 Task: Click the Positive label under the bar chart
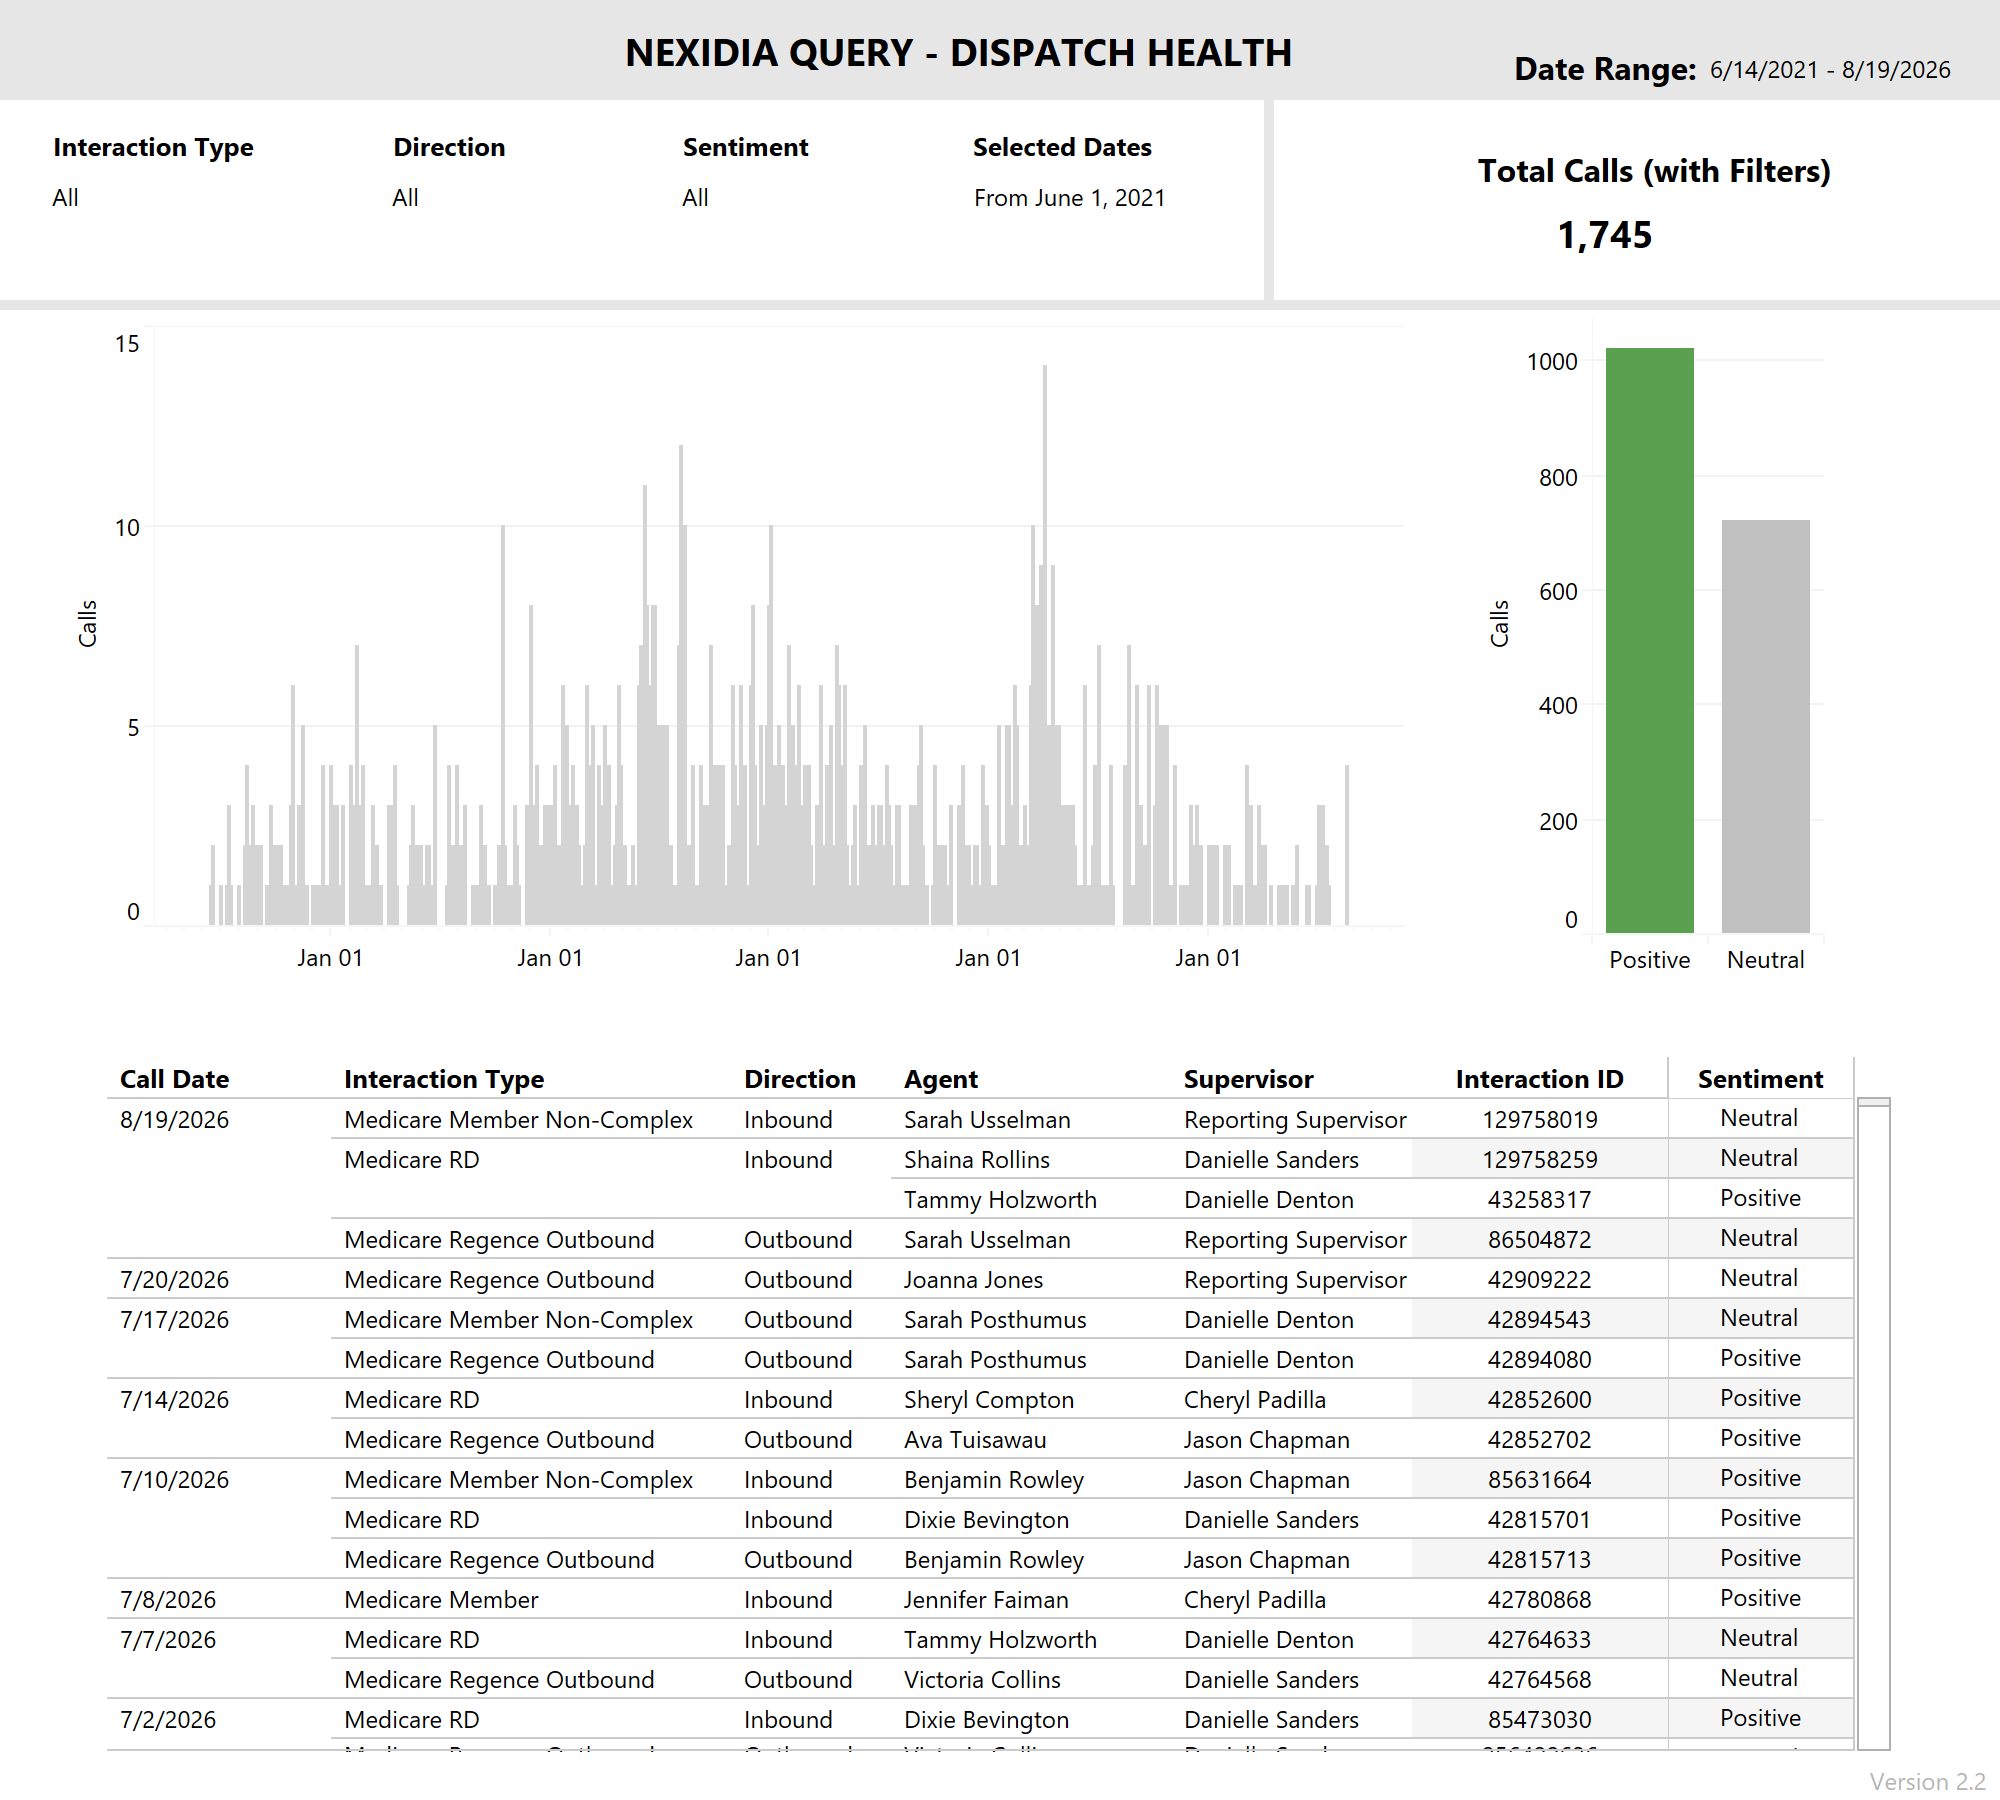pyautogui.click(x=1649, y=960)
